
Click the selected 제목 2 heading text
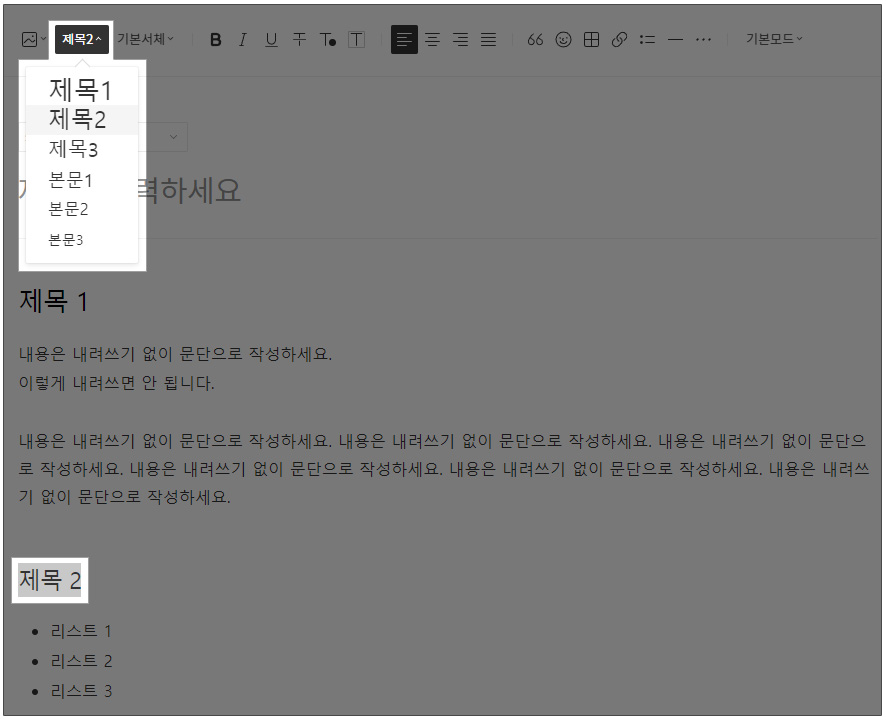(x=50, y=580)
